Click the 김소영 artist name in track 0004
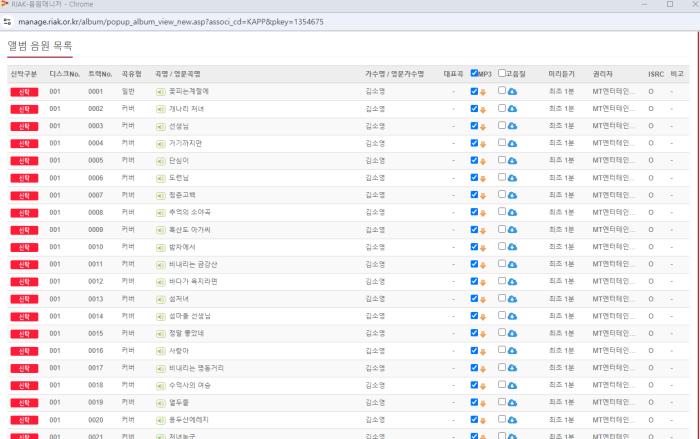This screenshot has height=439, width=700. pos(375,143)
